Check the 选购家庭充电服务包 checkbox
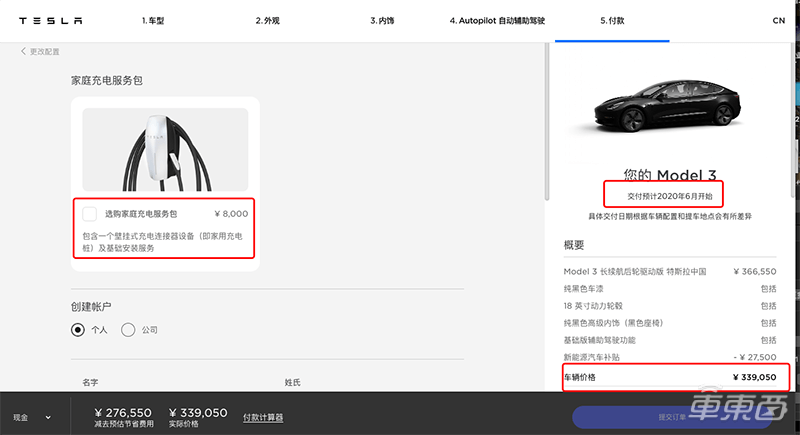Image resolution: width=800 pixels, height=435 pixels. click(x=90, y=214)
